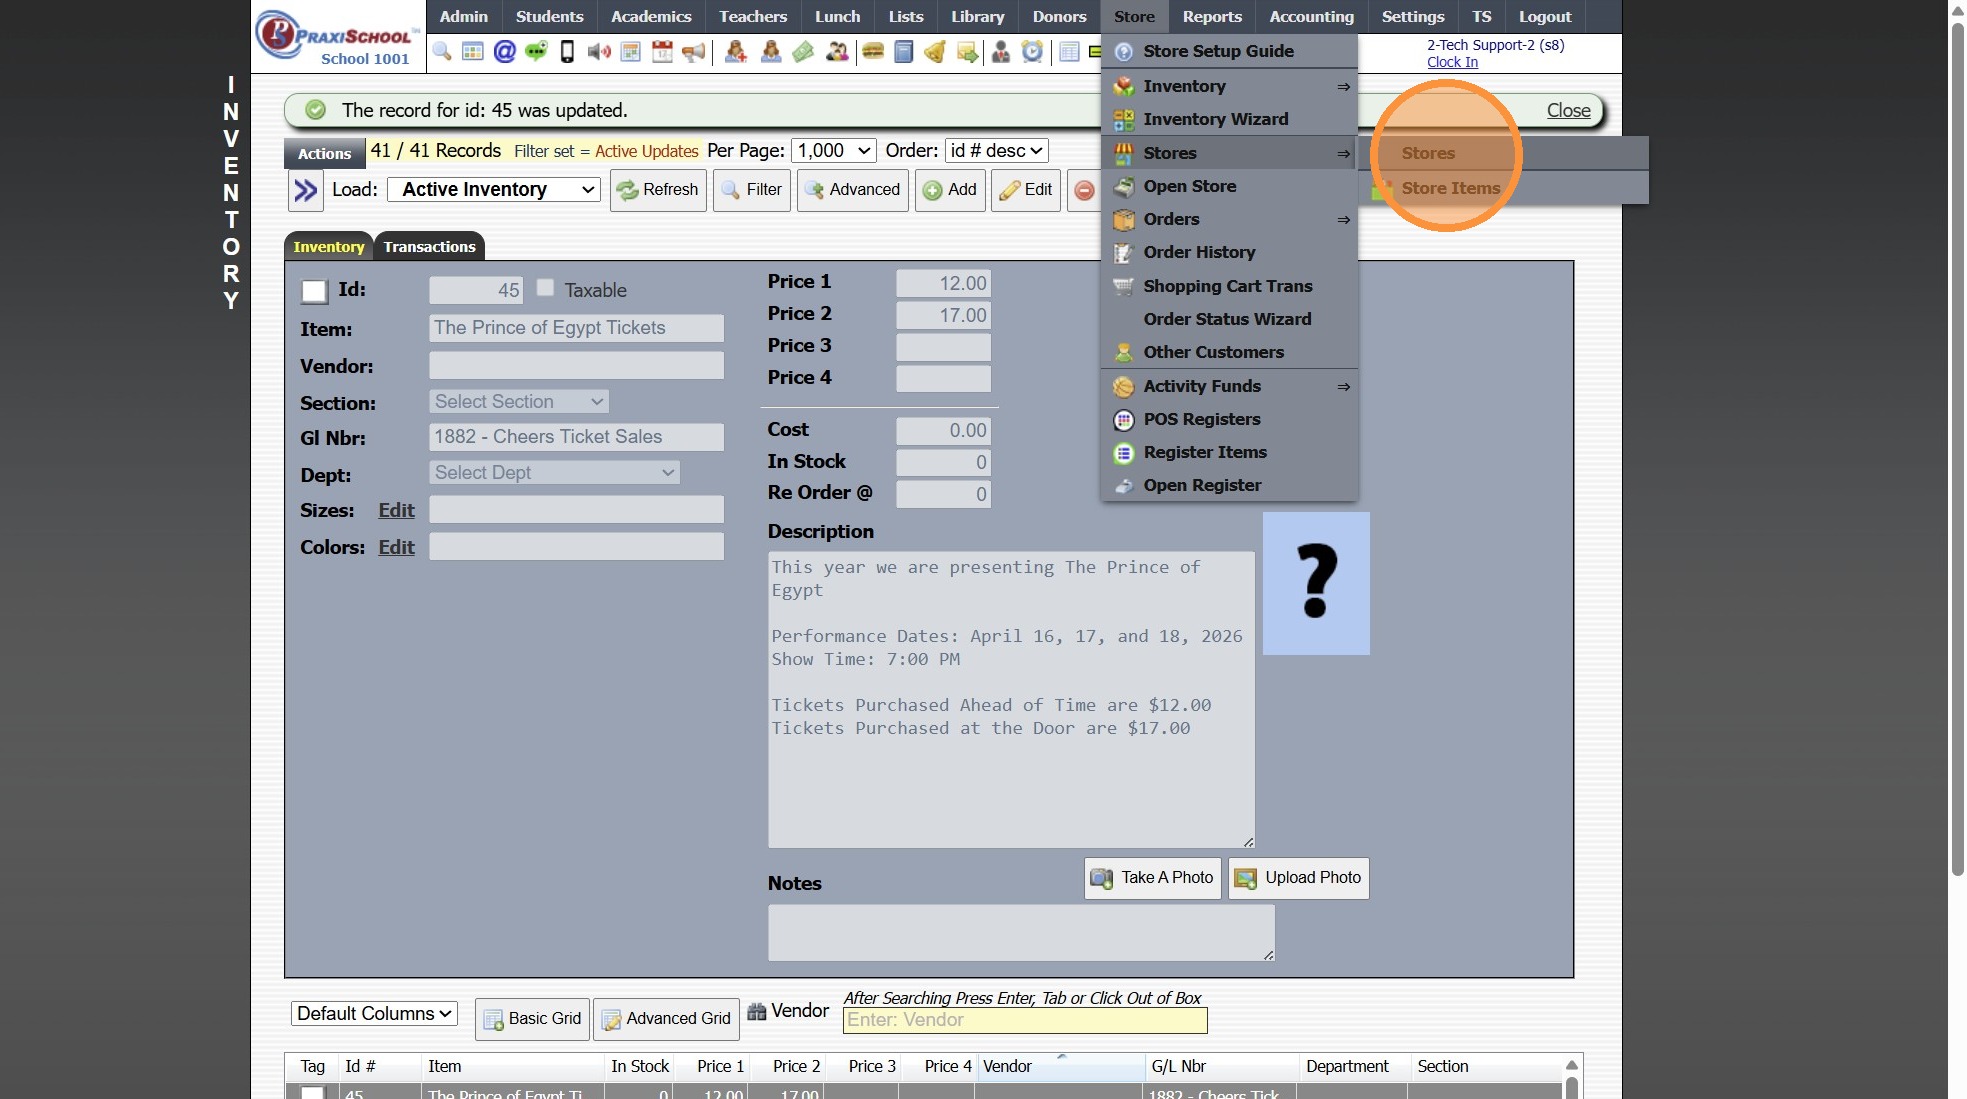Image resolution: width=1967 pixels, height=1099 pixels.
Task: Tick the Tag checkbox for row 45
Action: point(313,1093)
